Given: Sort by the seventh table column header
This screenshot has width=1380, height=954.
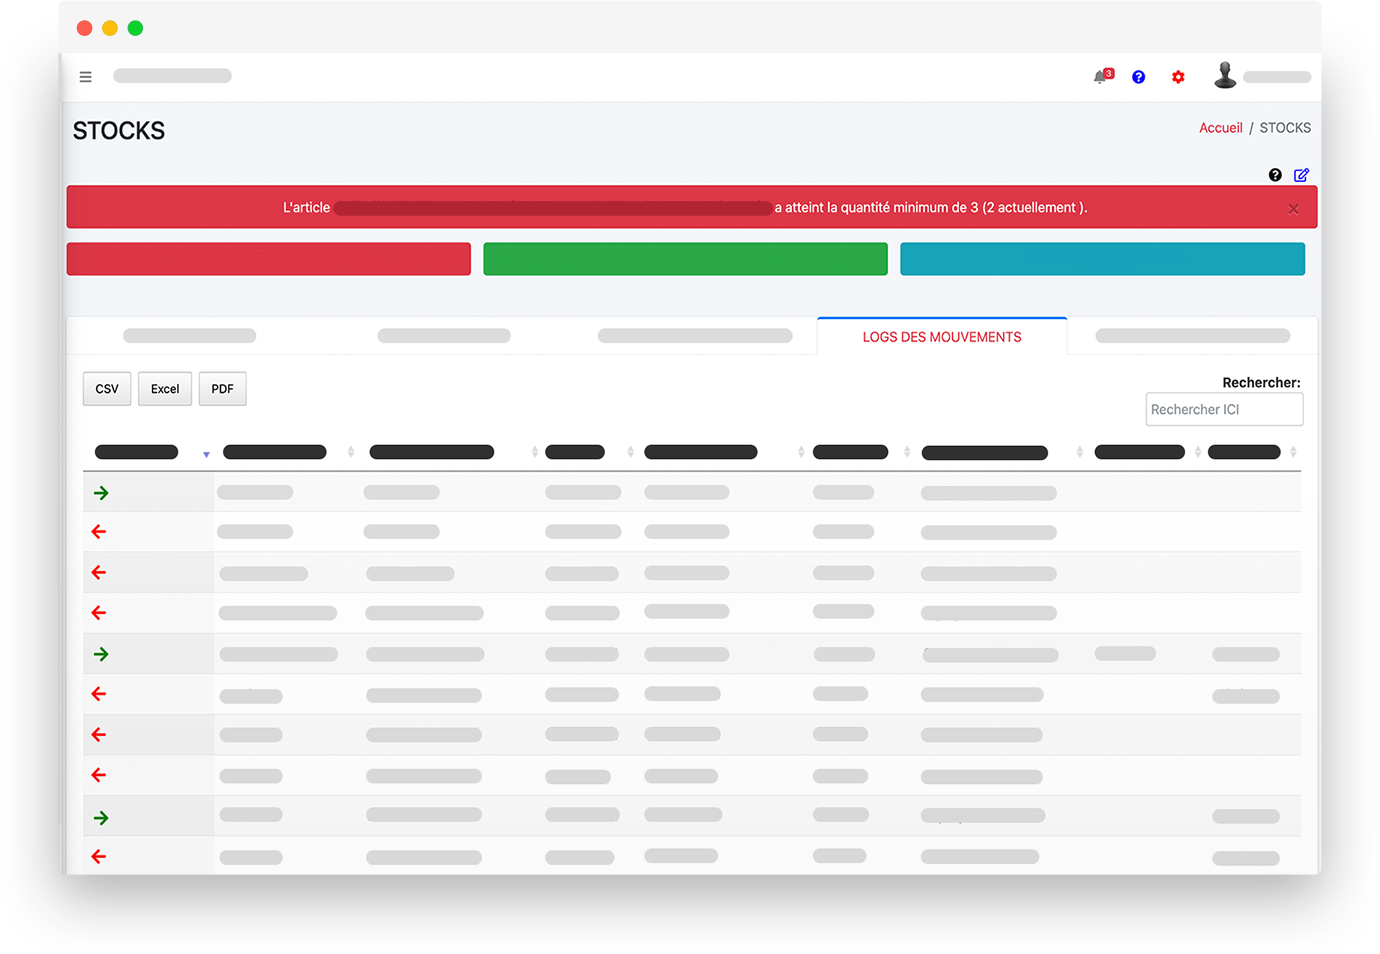Looking at the screenshot, I should pos(985,453).
